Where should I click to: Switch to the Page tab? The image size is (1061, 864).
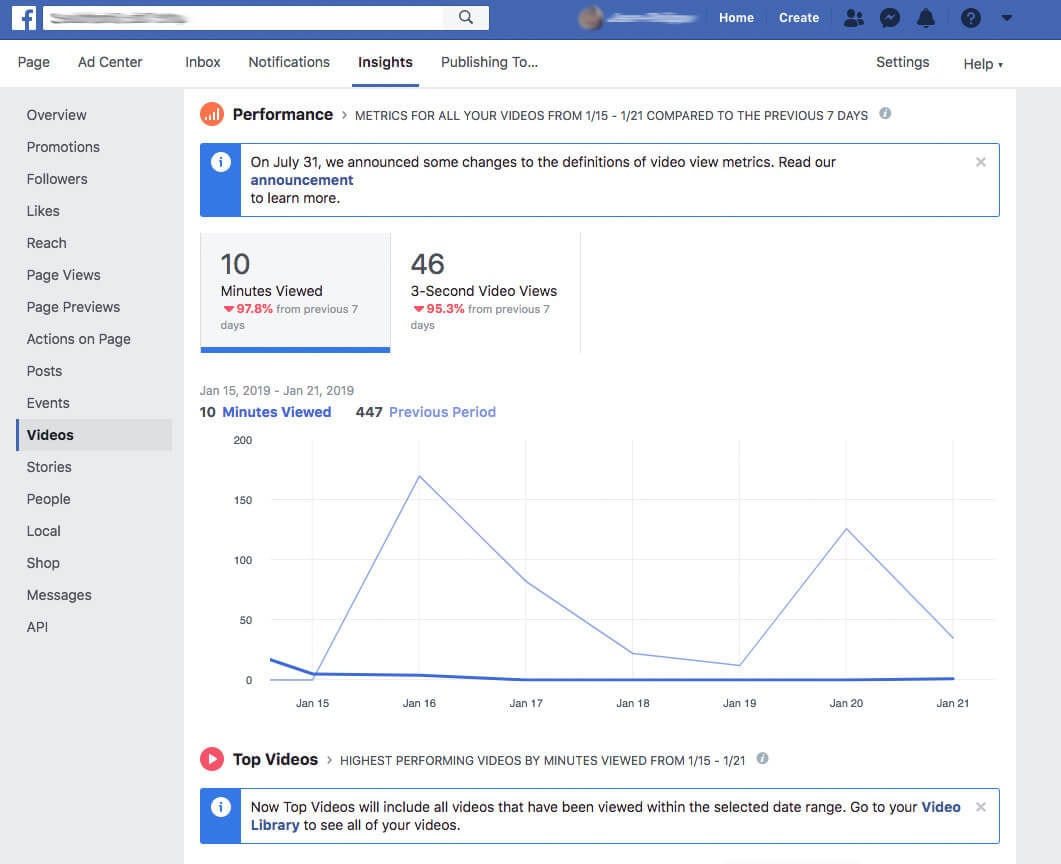(34, 62)
